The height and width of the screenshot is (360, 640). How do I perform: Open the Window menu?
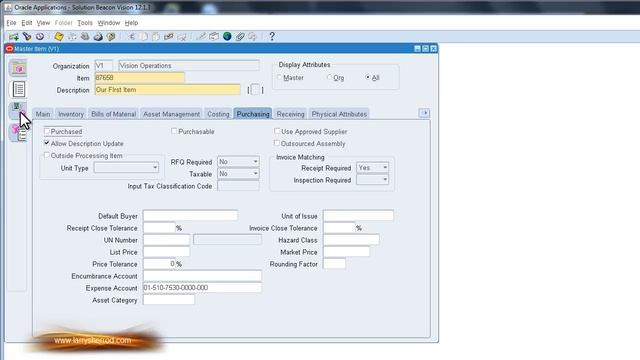(109, 23)
